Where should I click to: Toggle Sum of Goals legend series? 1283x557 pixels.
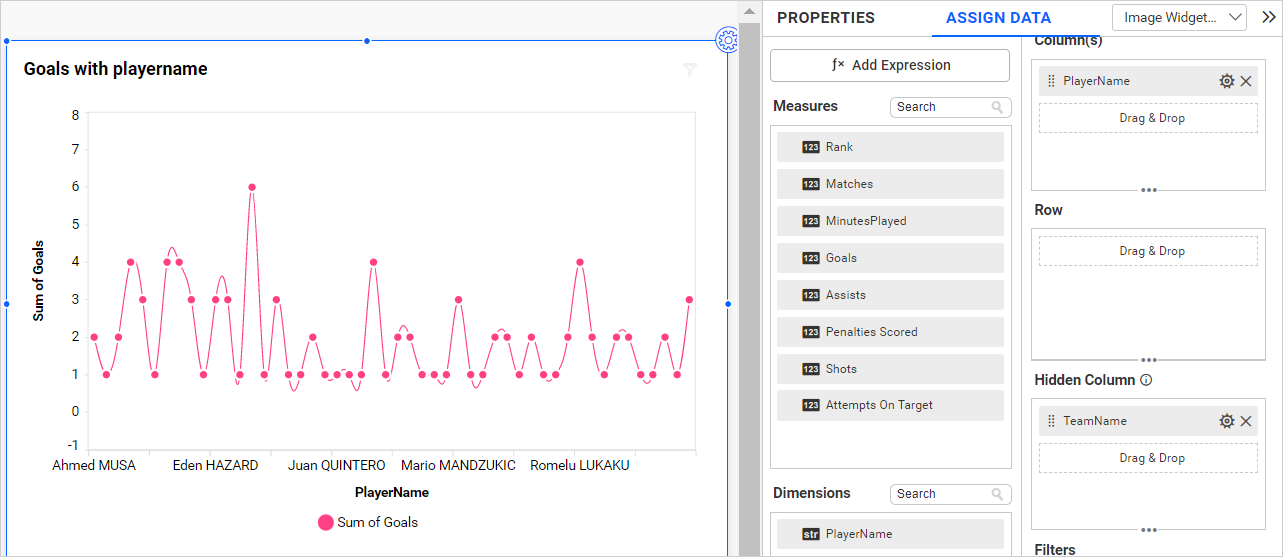tap(367, 522)
